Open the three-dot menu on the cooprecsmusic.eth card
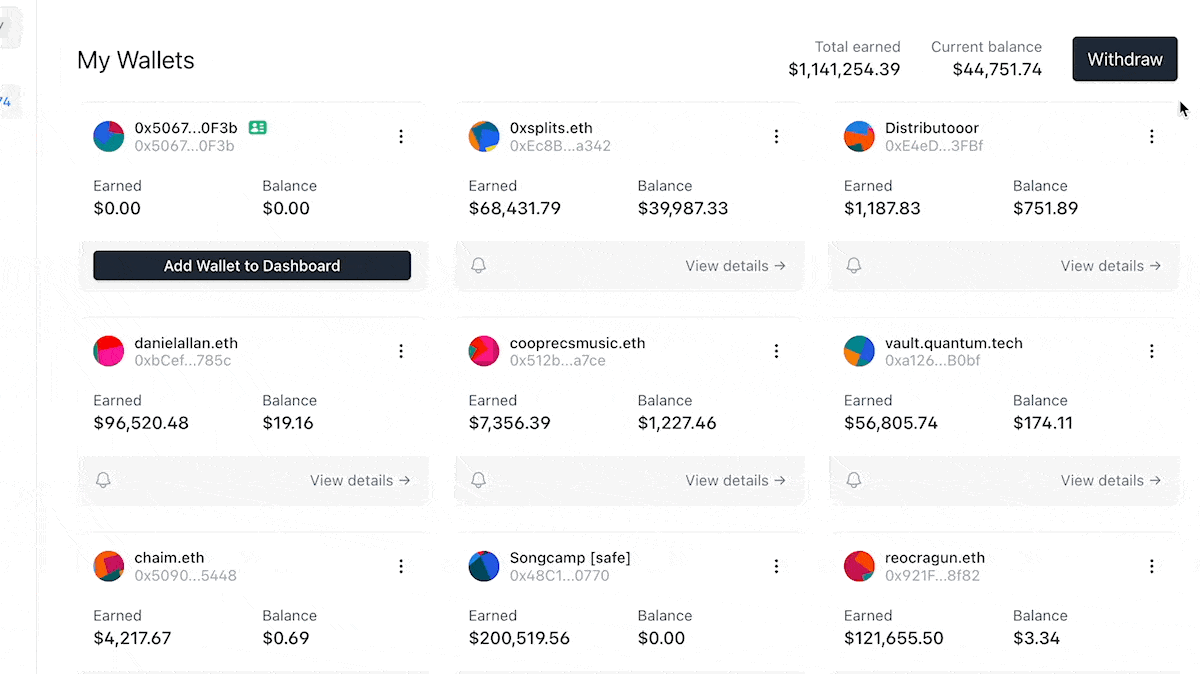The height and width of the screenshot is (674, 1200). point(777,351)
